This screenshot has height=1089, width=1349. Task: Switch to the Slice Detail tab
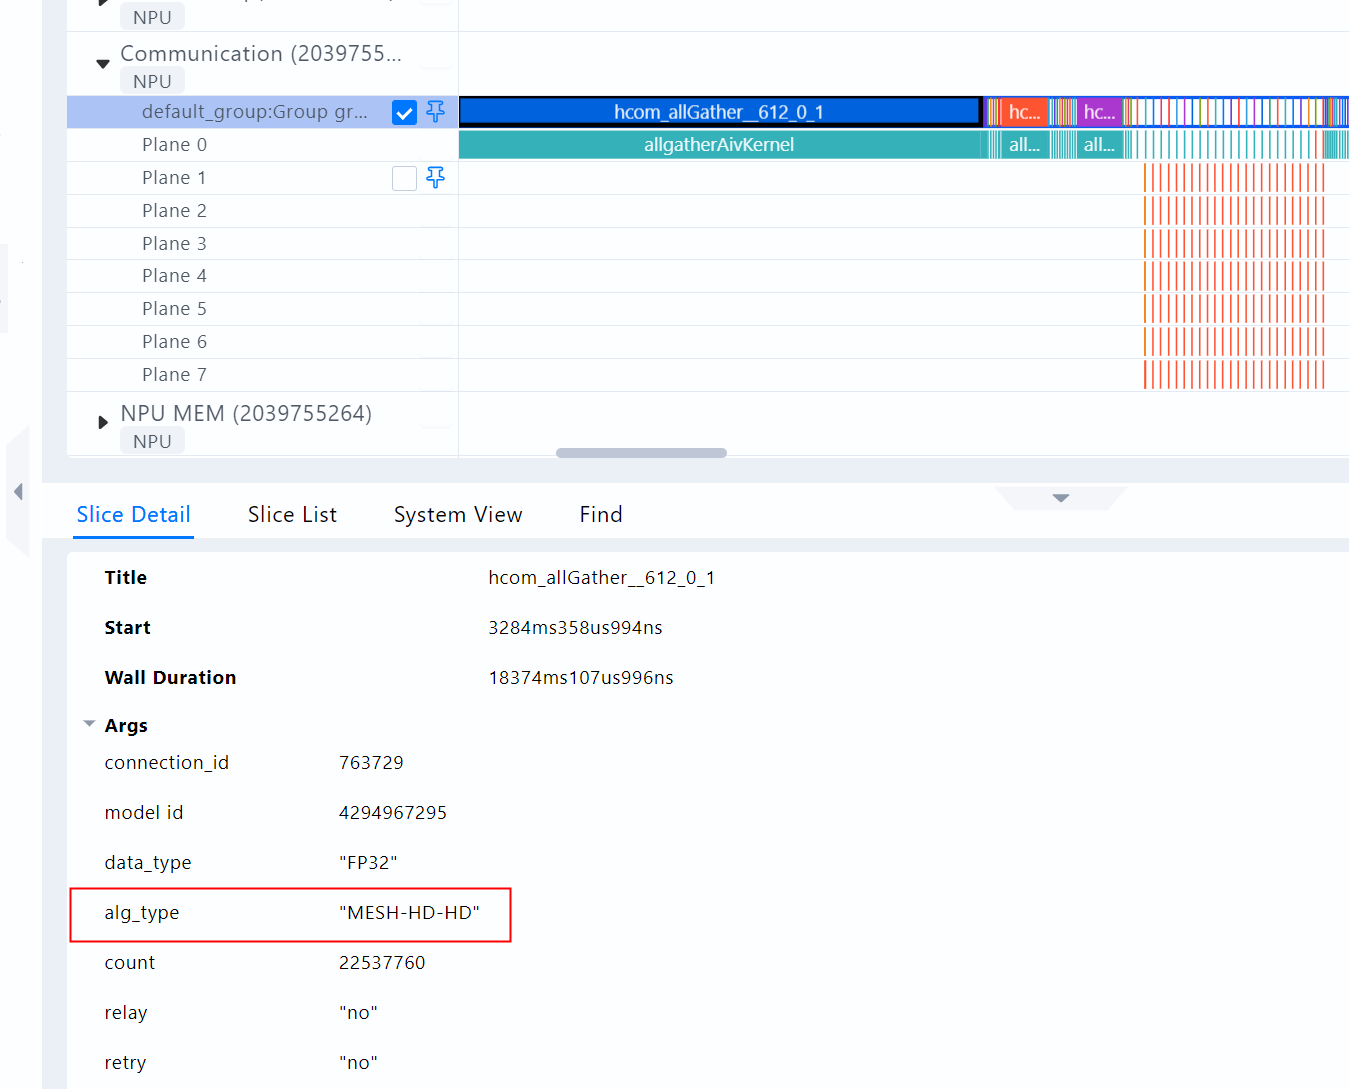point(133,515)
